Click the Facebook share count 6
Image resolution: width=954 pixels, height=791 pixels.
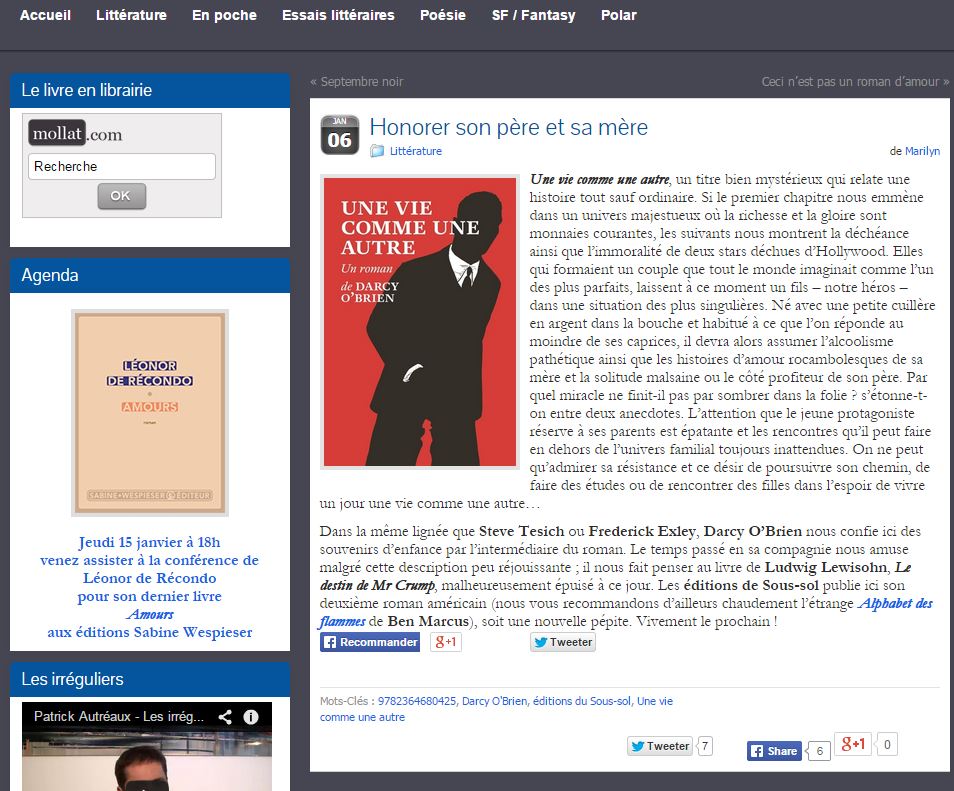(x=819, y=751)
